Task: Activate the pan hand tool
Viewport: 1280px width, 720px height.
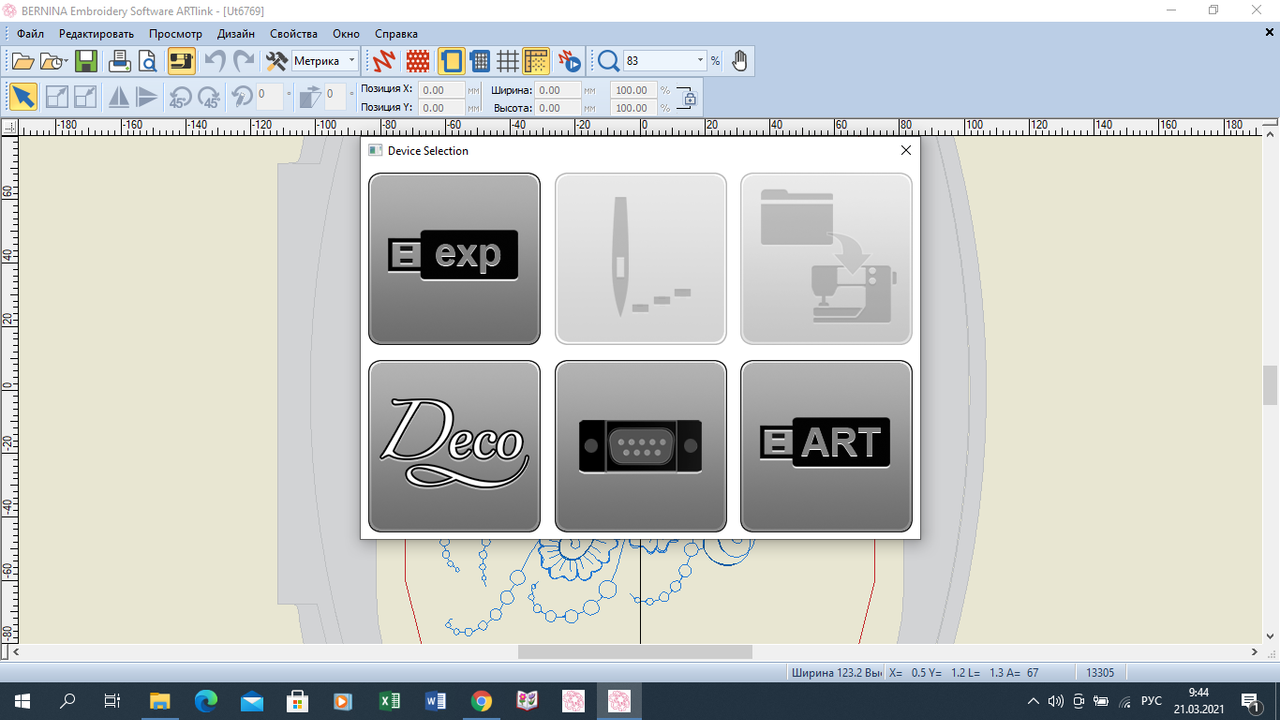Action: (x=739, y=61)
